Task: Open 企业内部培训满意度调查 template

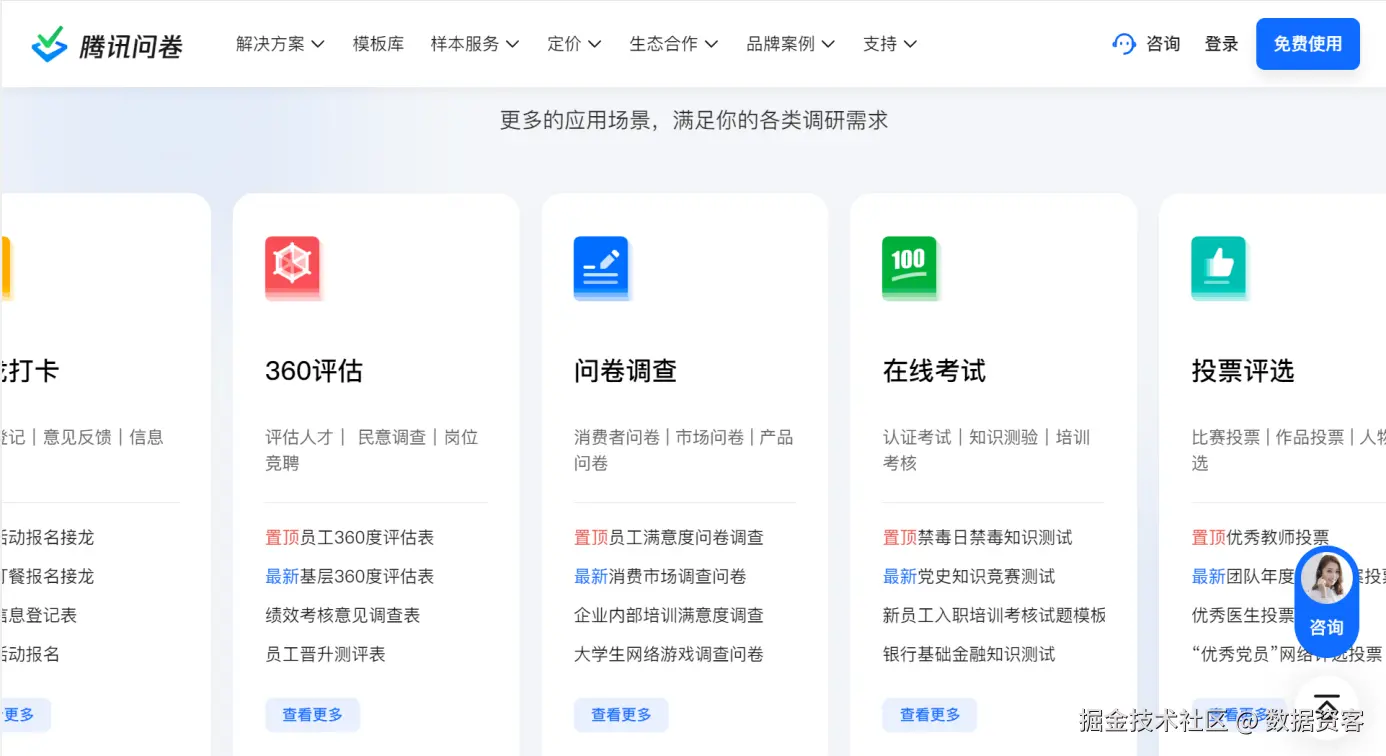Action: 669,616
